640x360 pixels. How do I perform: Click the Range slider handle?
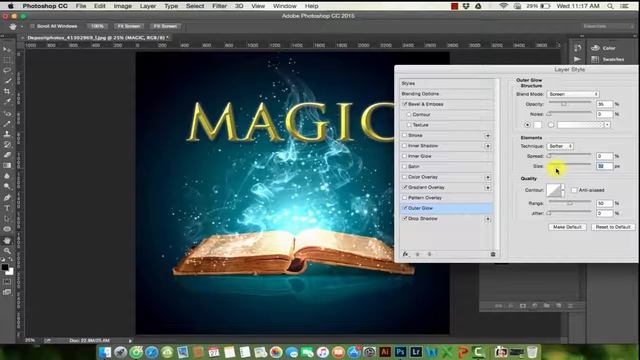570,203
